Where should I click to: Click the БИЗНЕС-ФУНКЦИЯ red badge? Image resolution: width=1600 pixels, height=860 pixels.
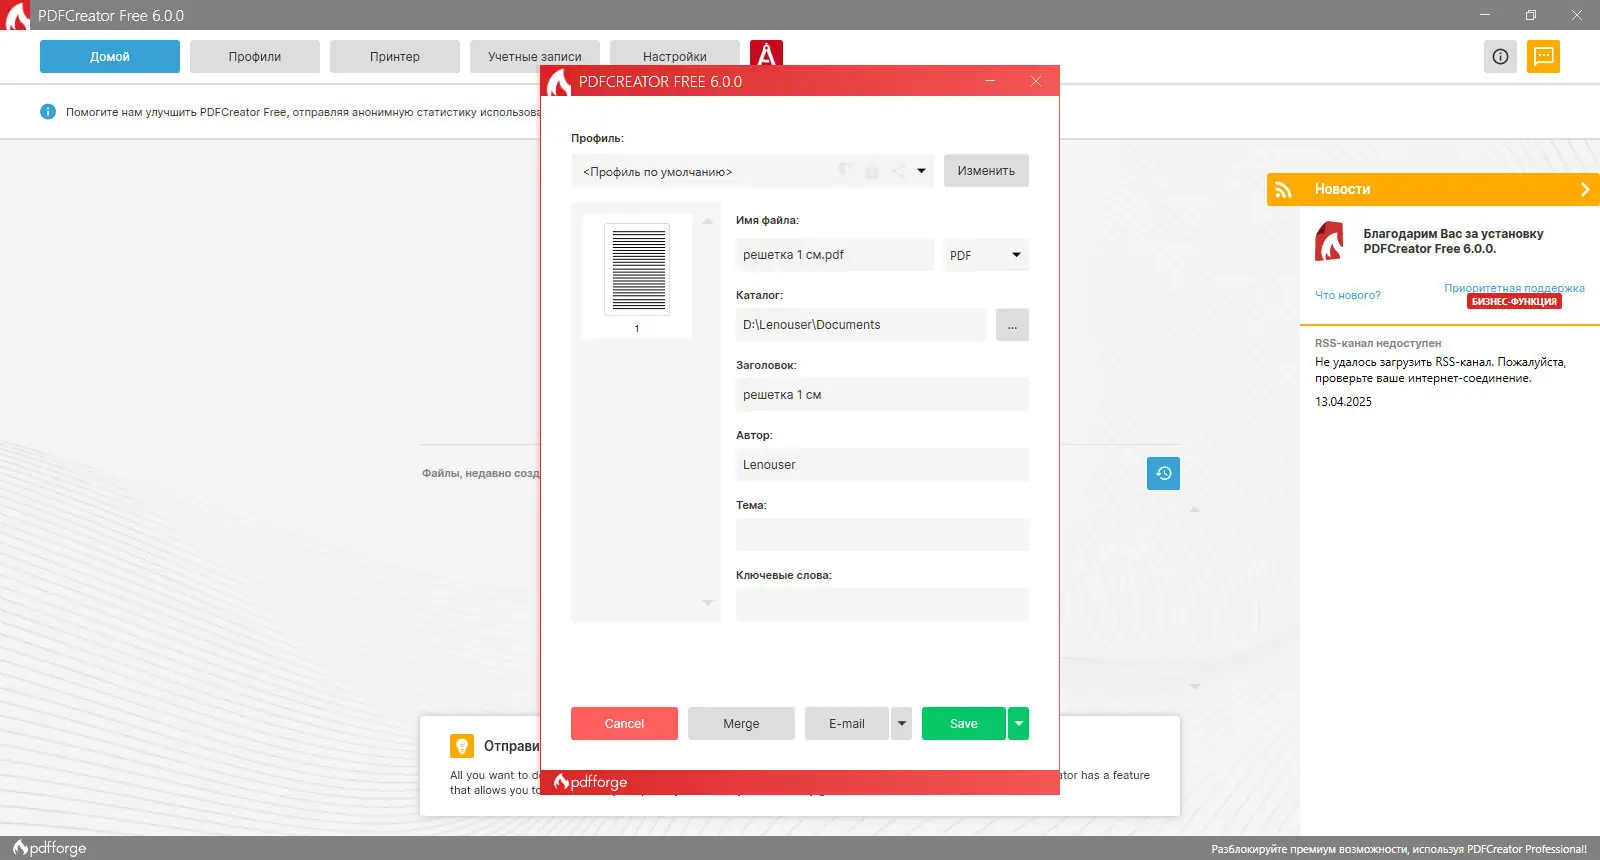coord(1514,302)
